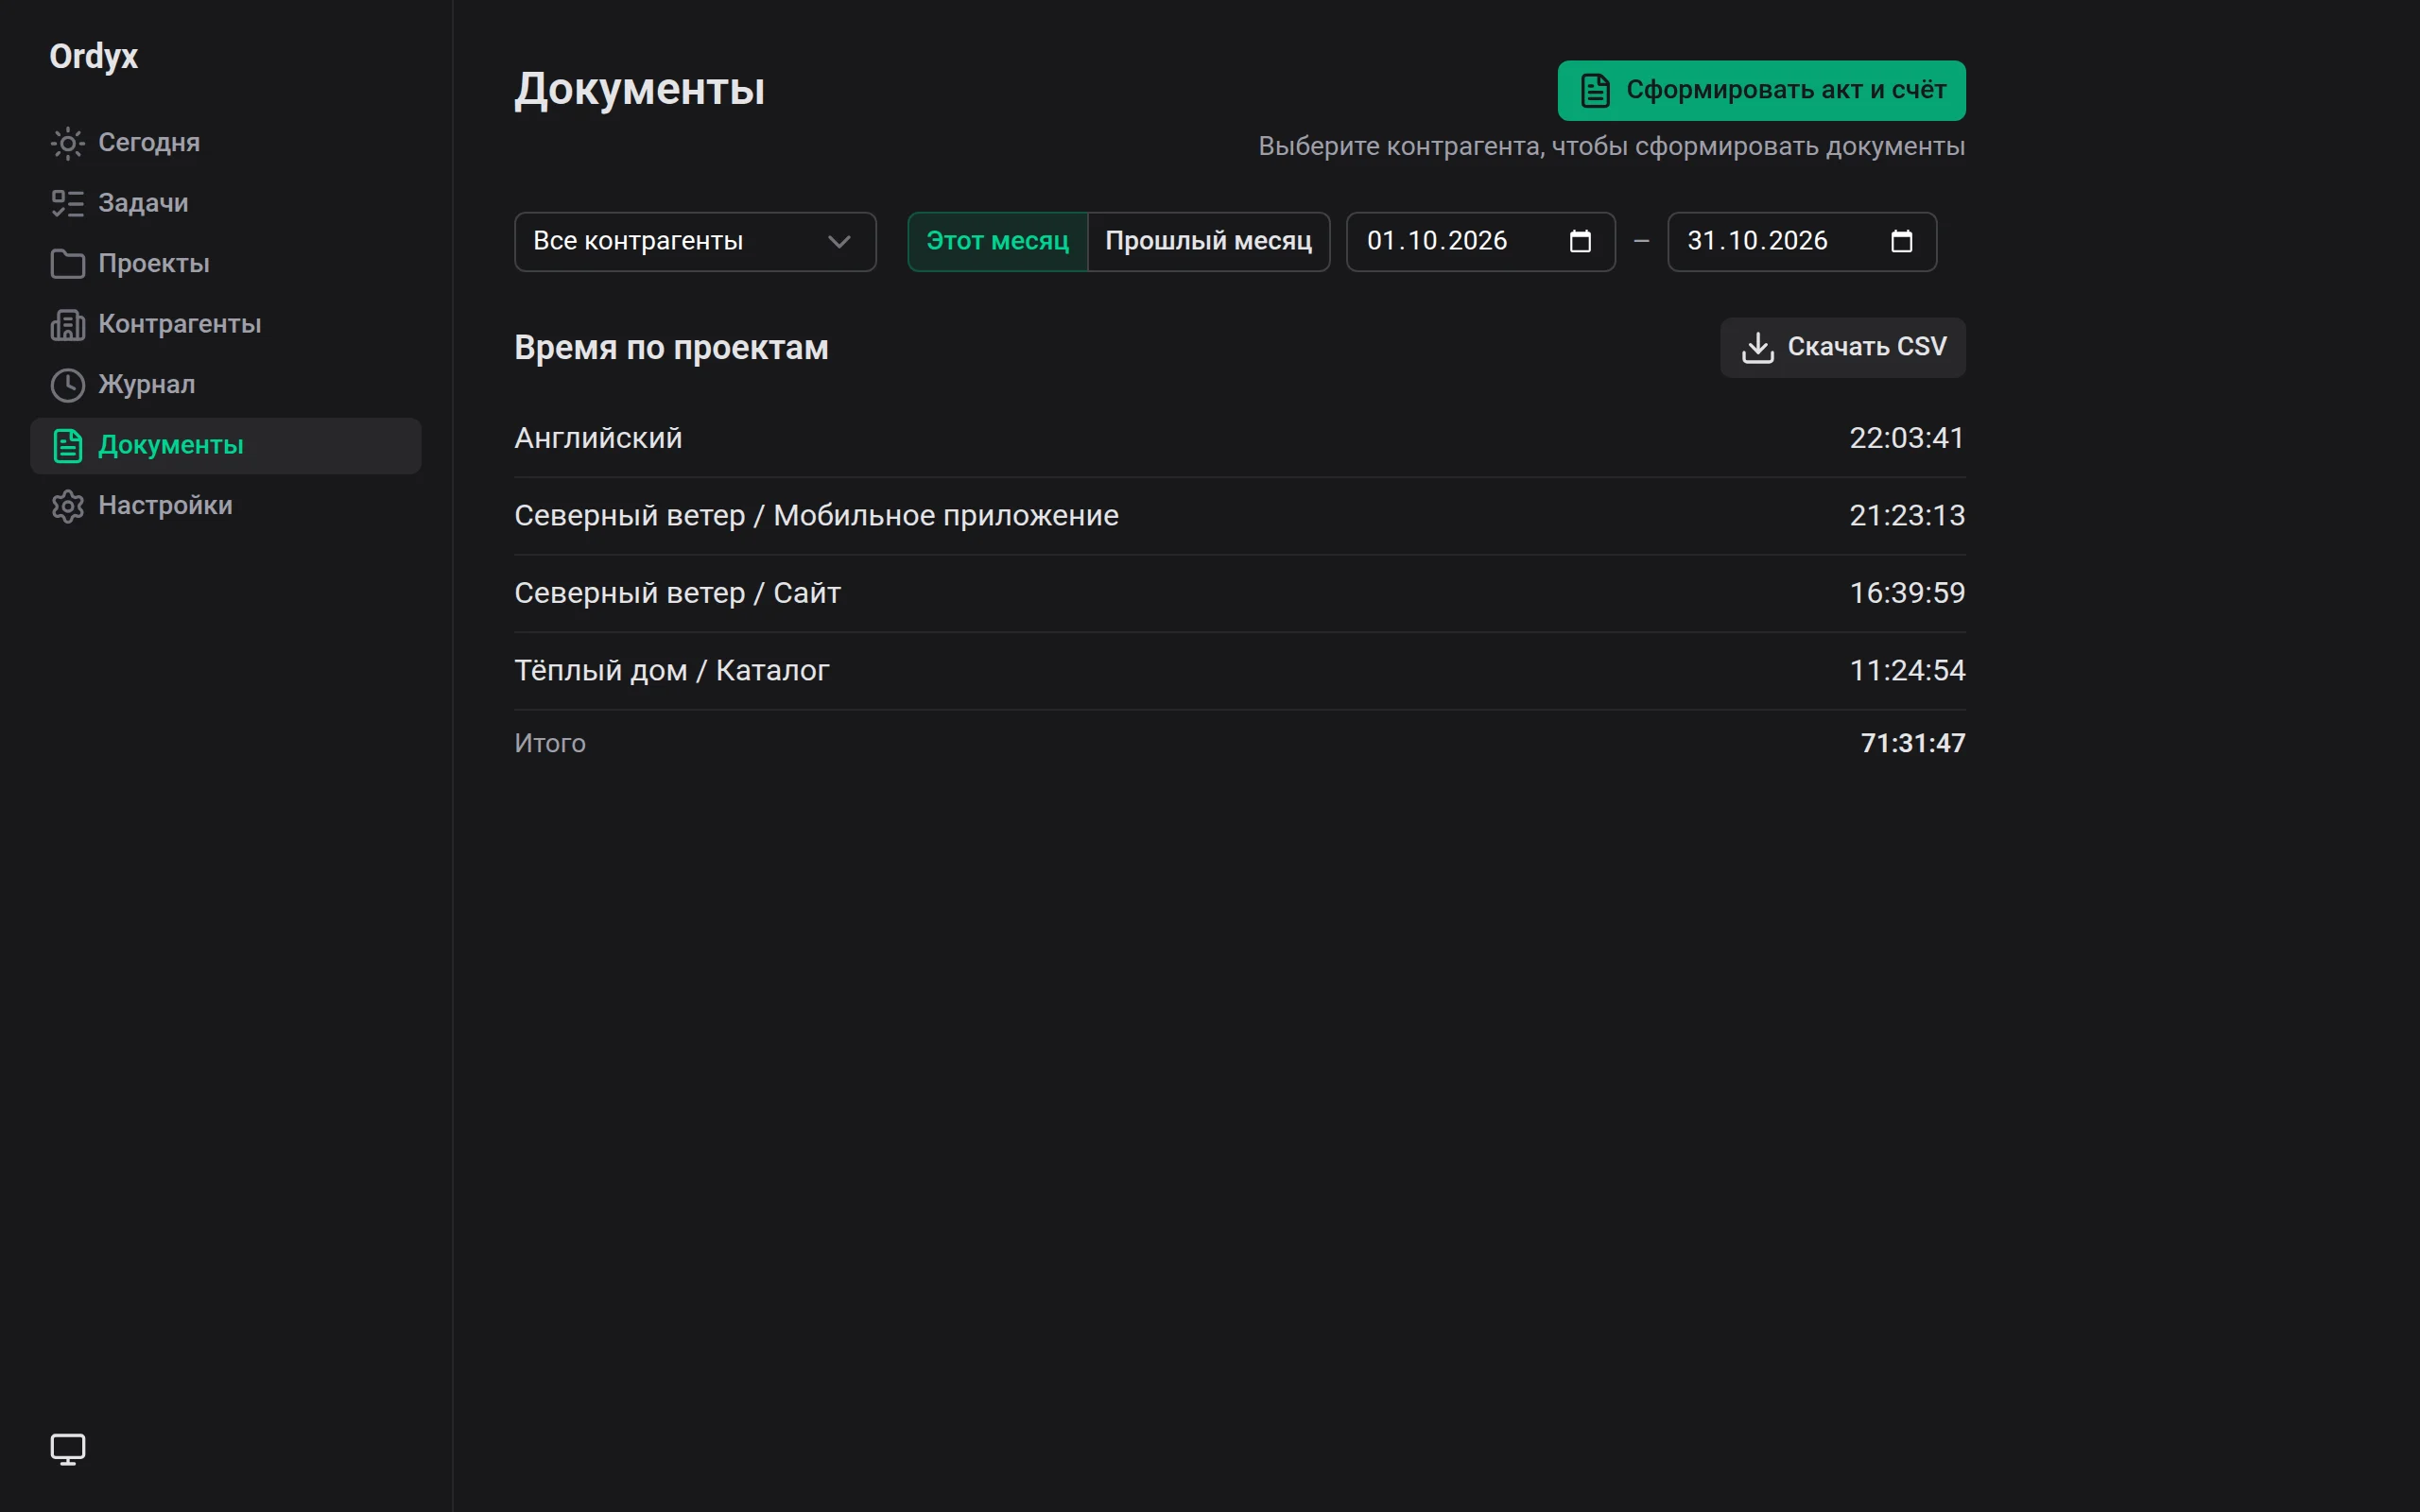The width and height of the screenshot is (2420, 1512).
Task: Click the download icon on Скачать CSV
Action: pyautogui.click(x=1757, y=348)
